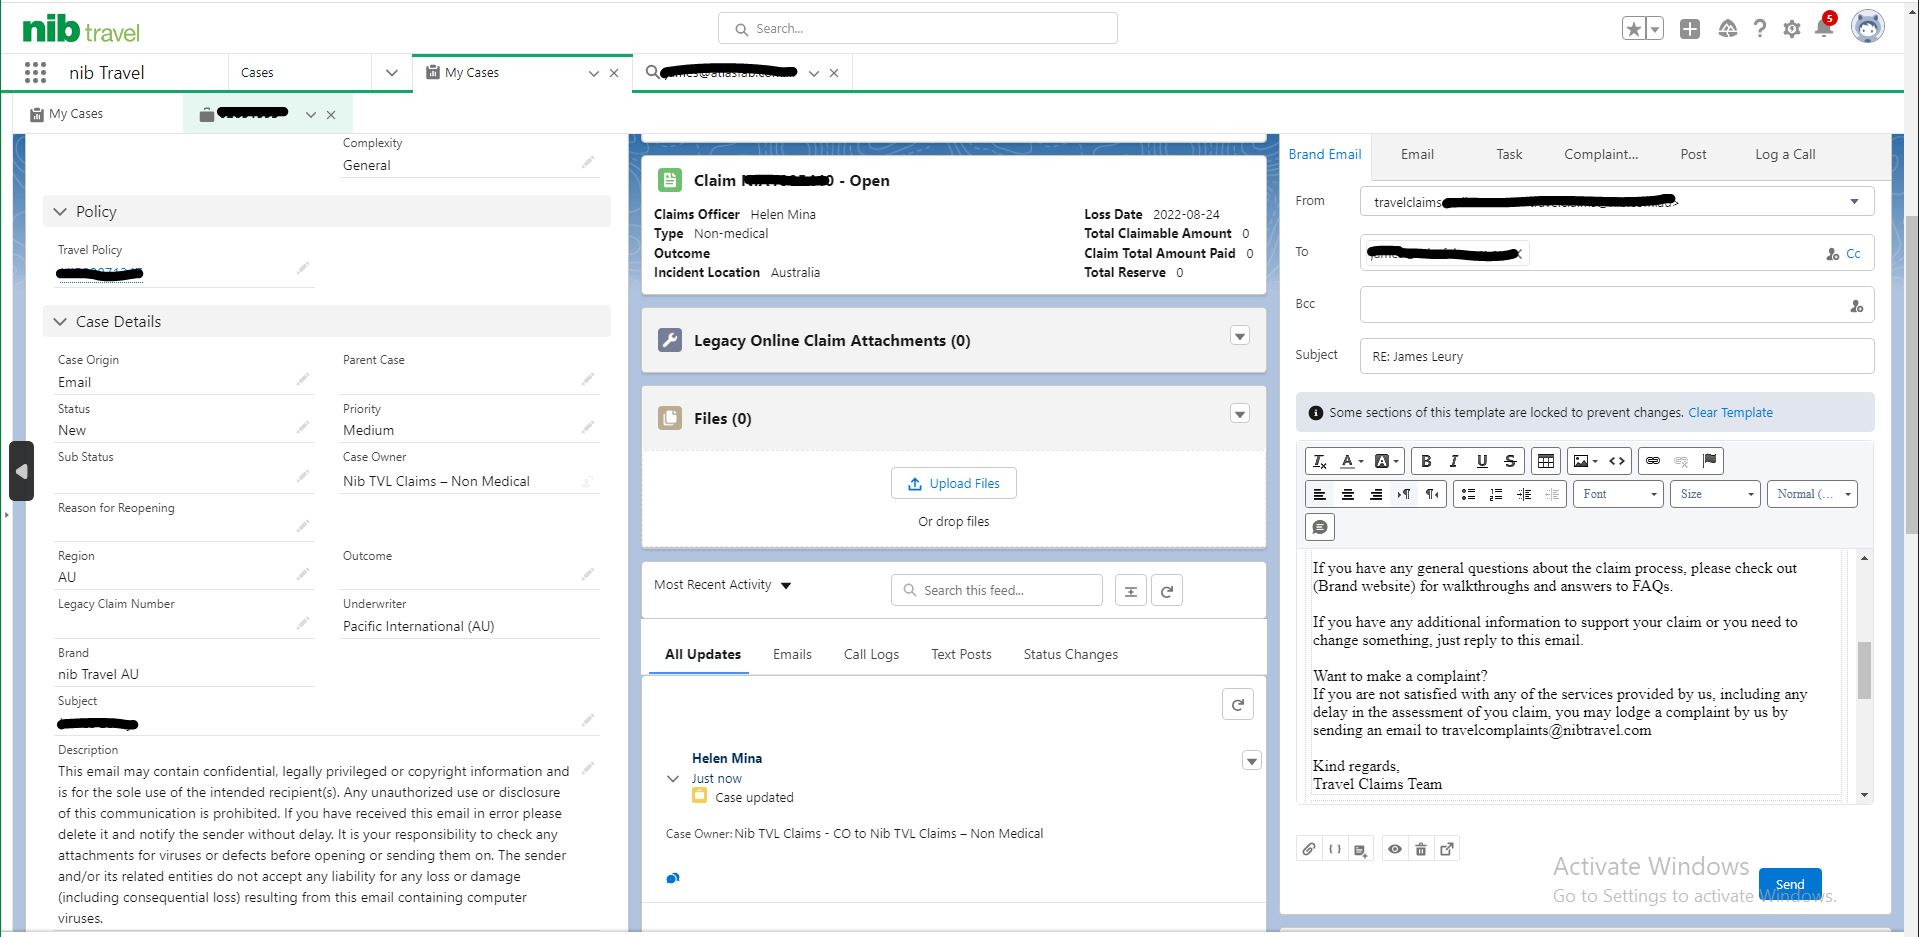Open the font Size dropdown
Screen dimensions: 1919x937
click(1715, 494)
